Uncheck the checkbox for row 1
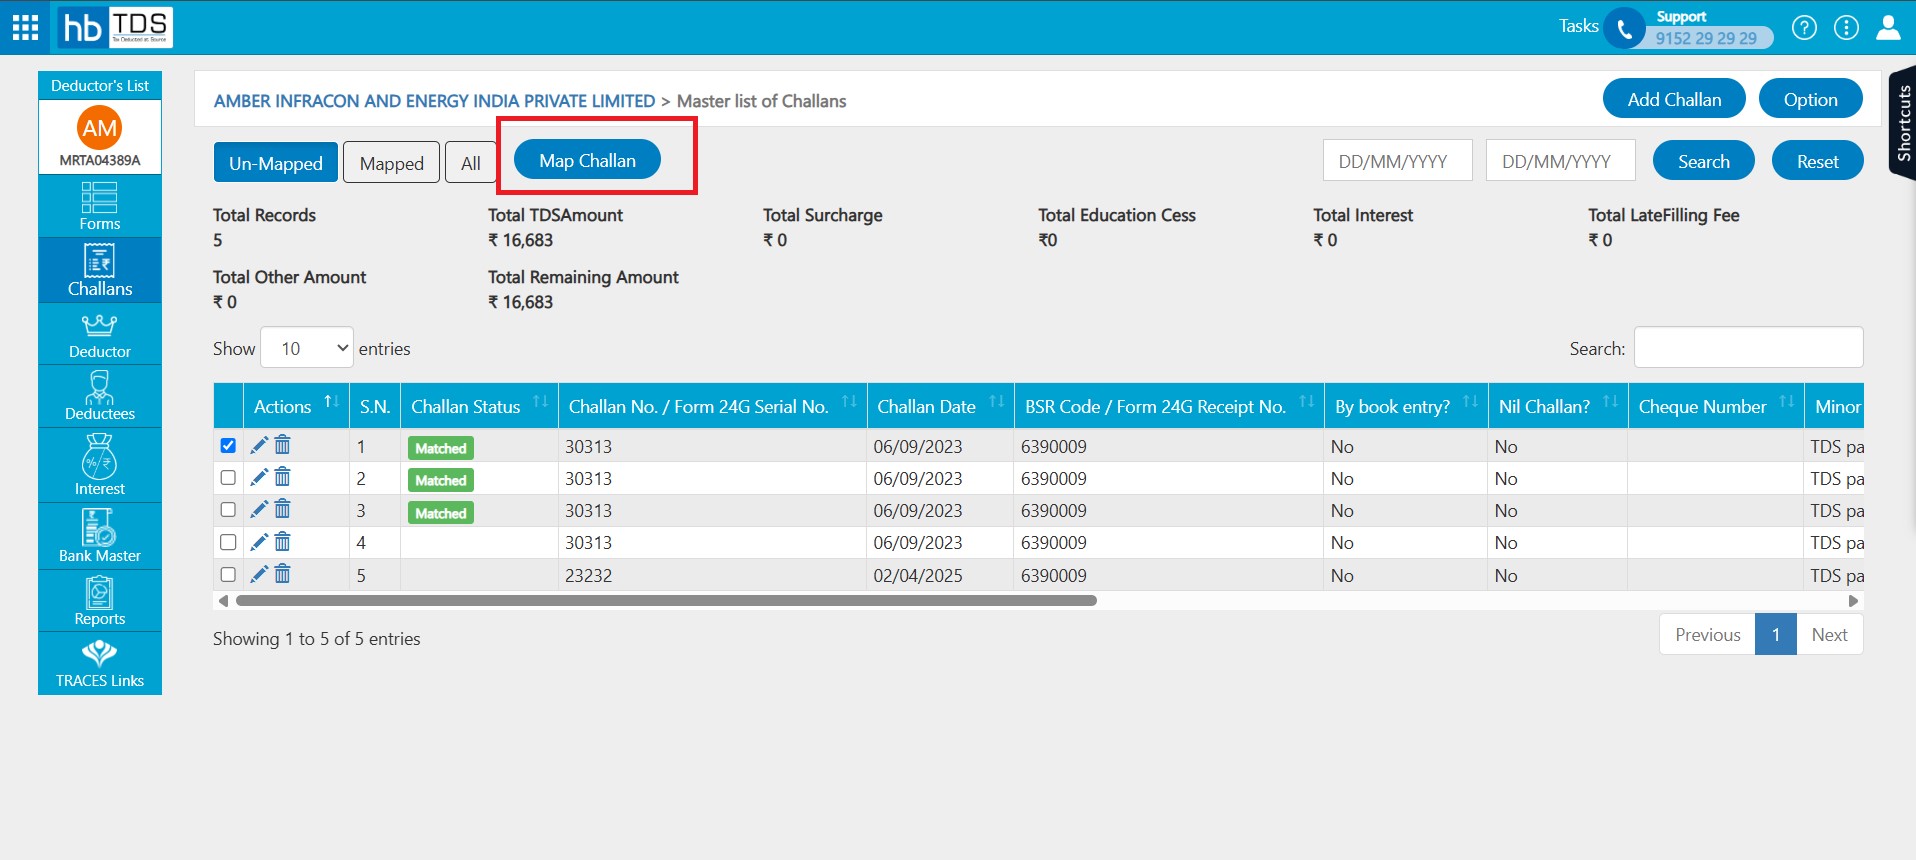The height and width of the screenshot is (860, 1916). (228, 445)
